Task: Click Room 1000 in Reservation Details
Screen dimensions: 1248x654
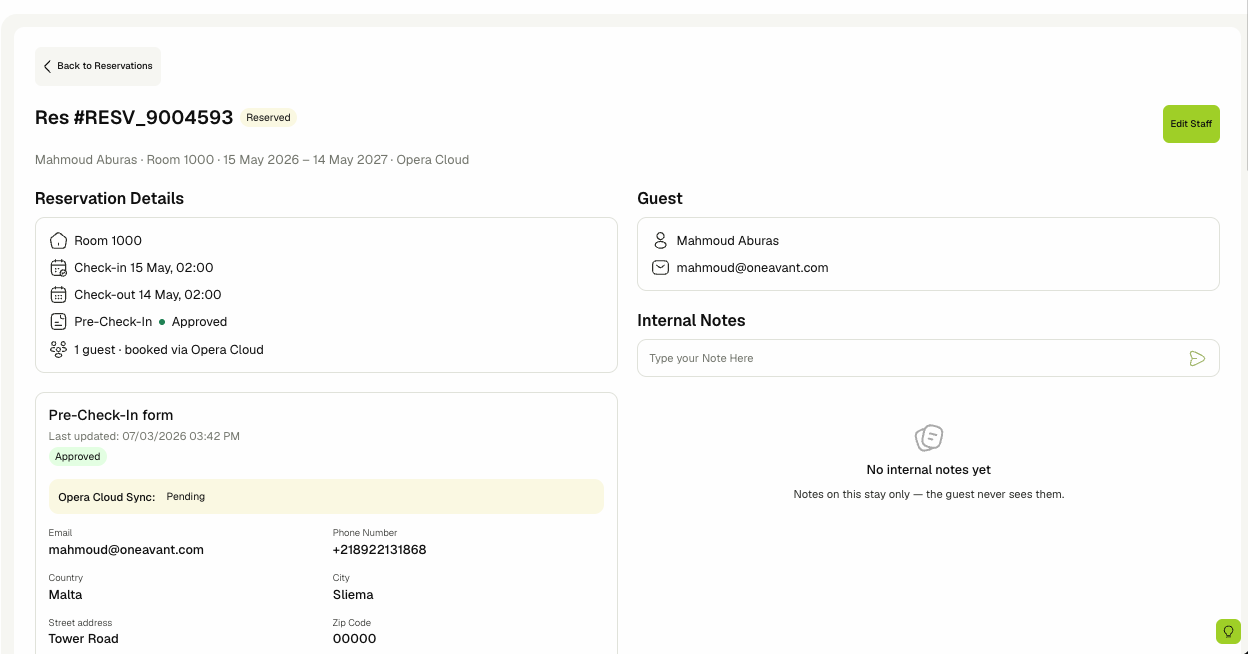Action: click(x=108, y=241)
